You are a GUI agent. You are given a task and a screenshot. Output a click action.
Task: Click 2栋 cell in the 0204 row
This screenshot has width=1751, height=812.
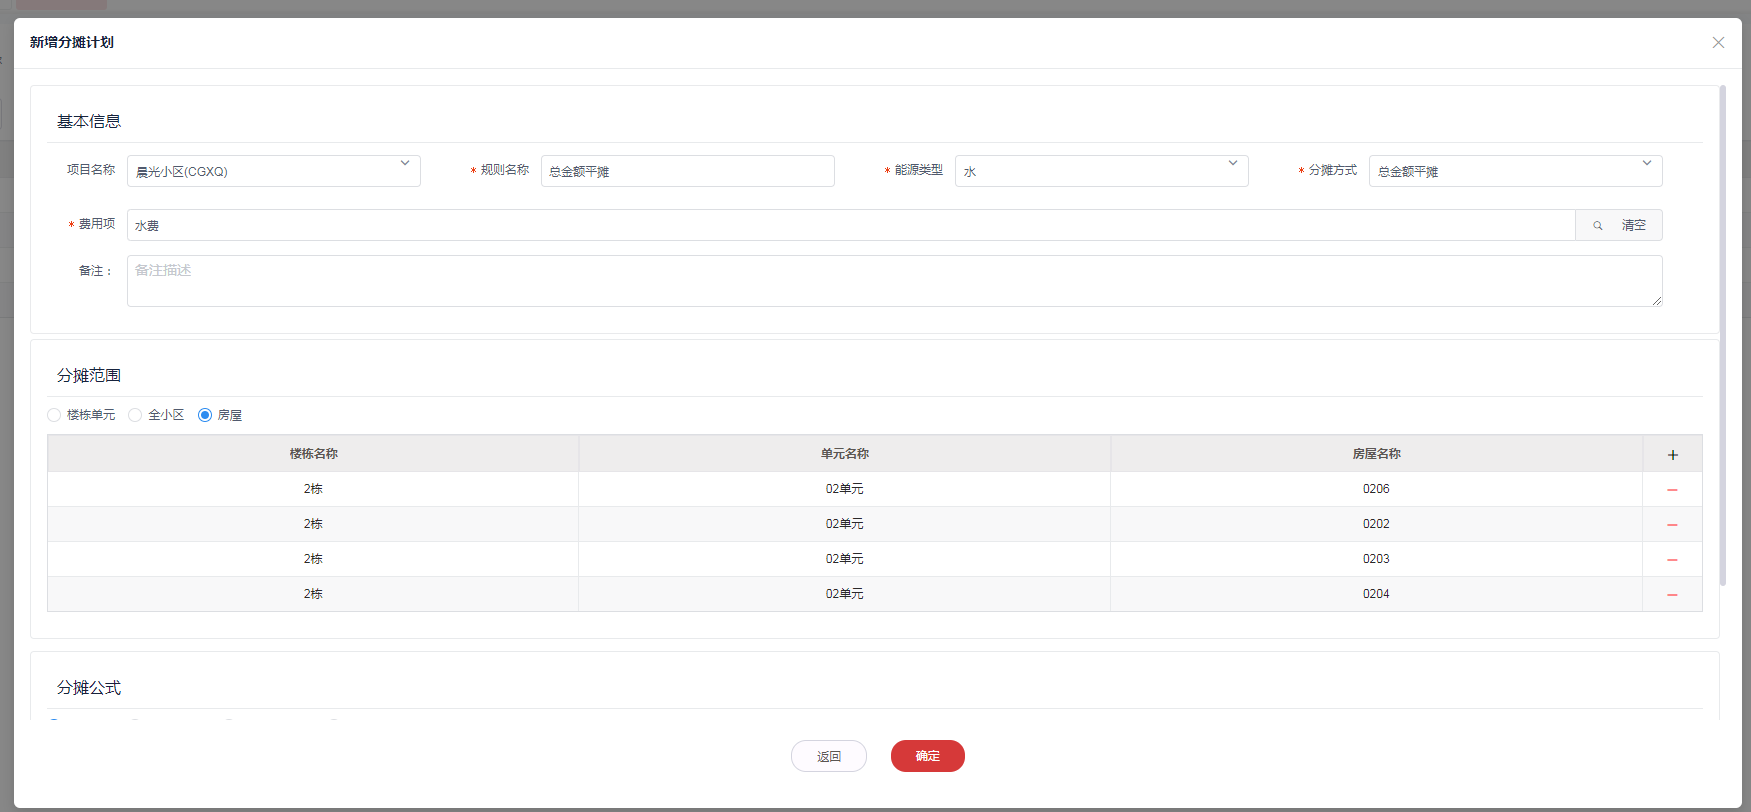(x=313, y=594)
